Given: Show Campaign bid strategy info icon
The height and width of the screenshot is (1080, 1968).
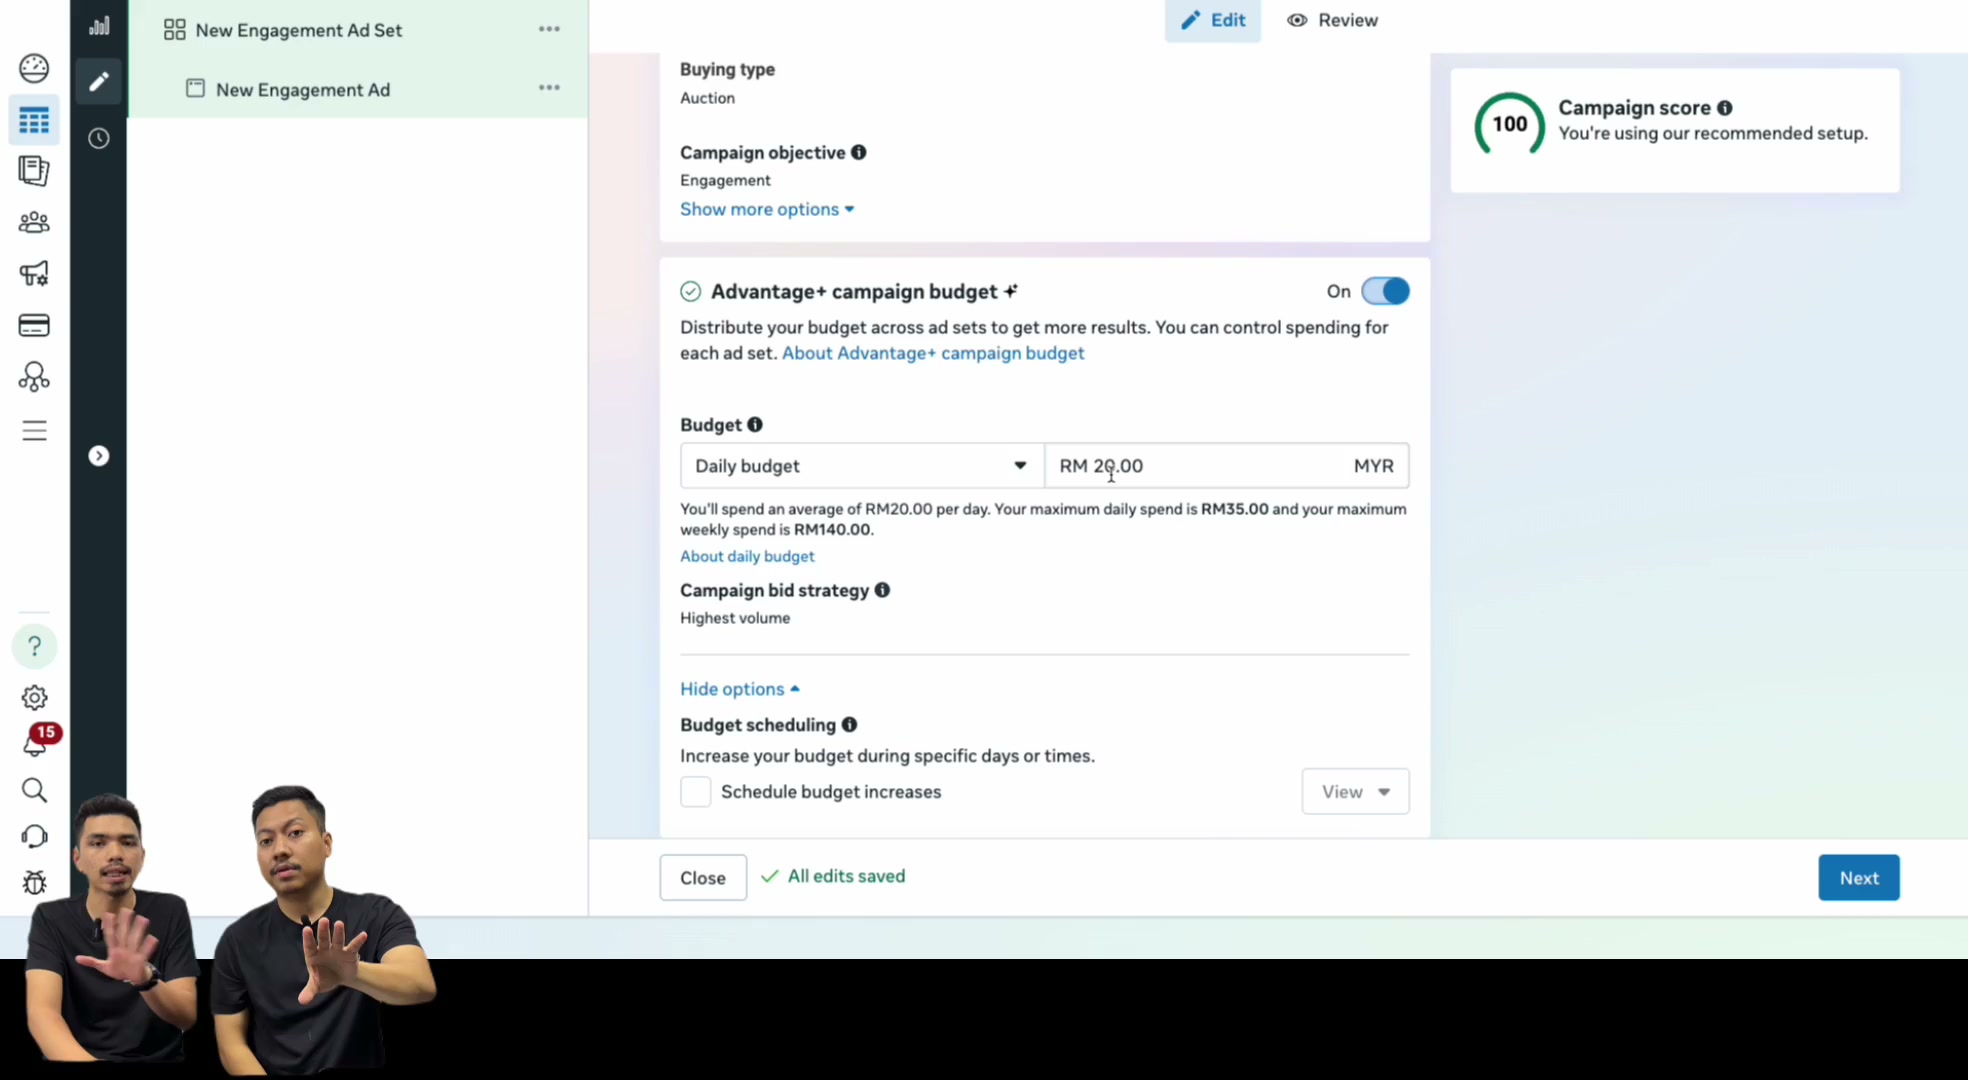Looking at the screenshot, I should 882,590.
